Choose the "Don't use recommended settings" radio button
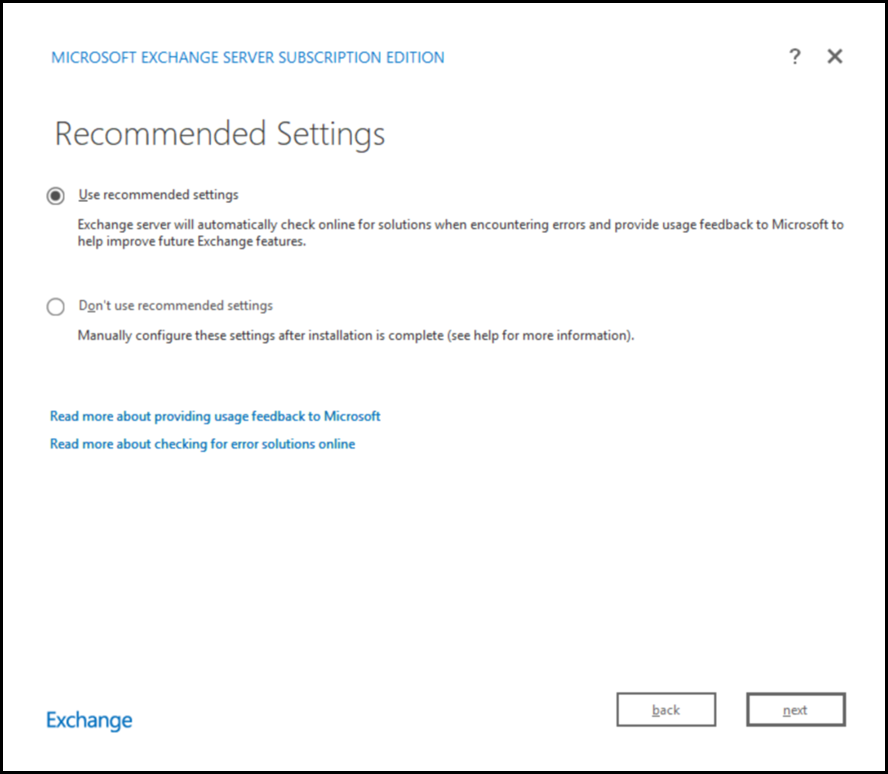 (56, 307)
